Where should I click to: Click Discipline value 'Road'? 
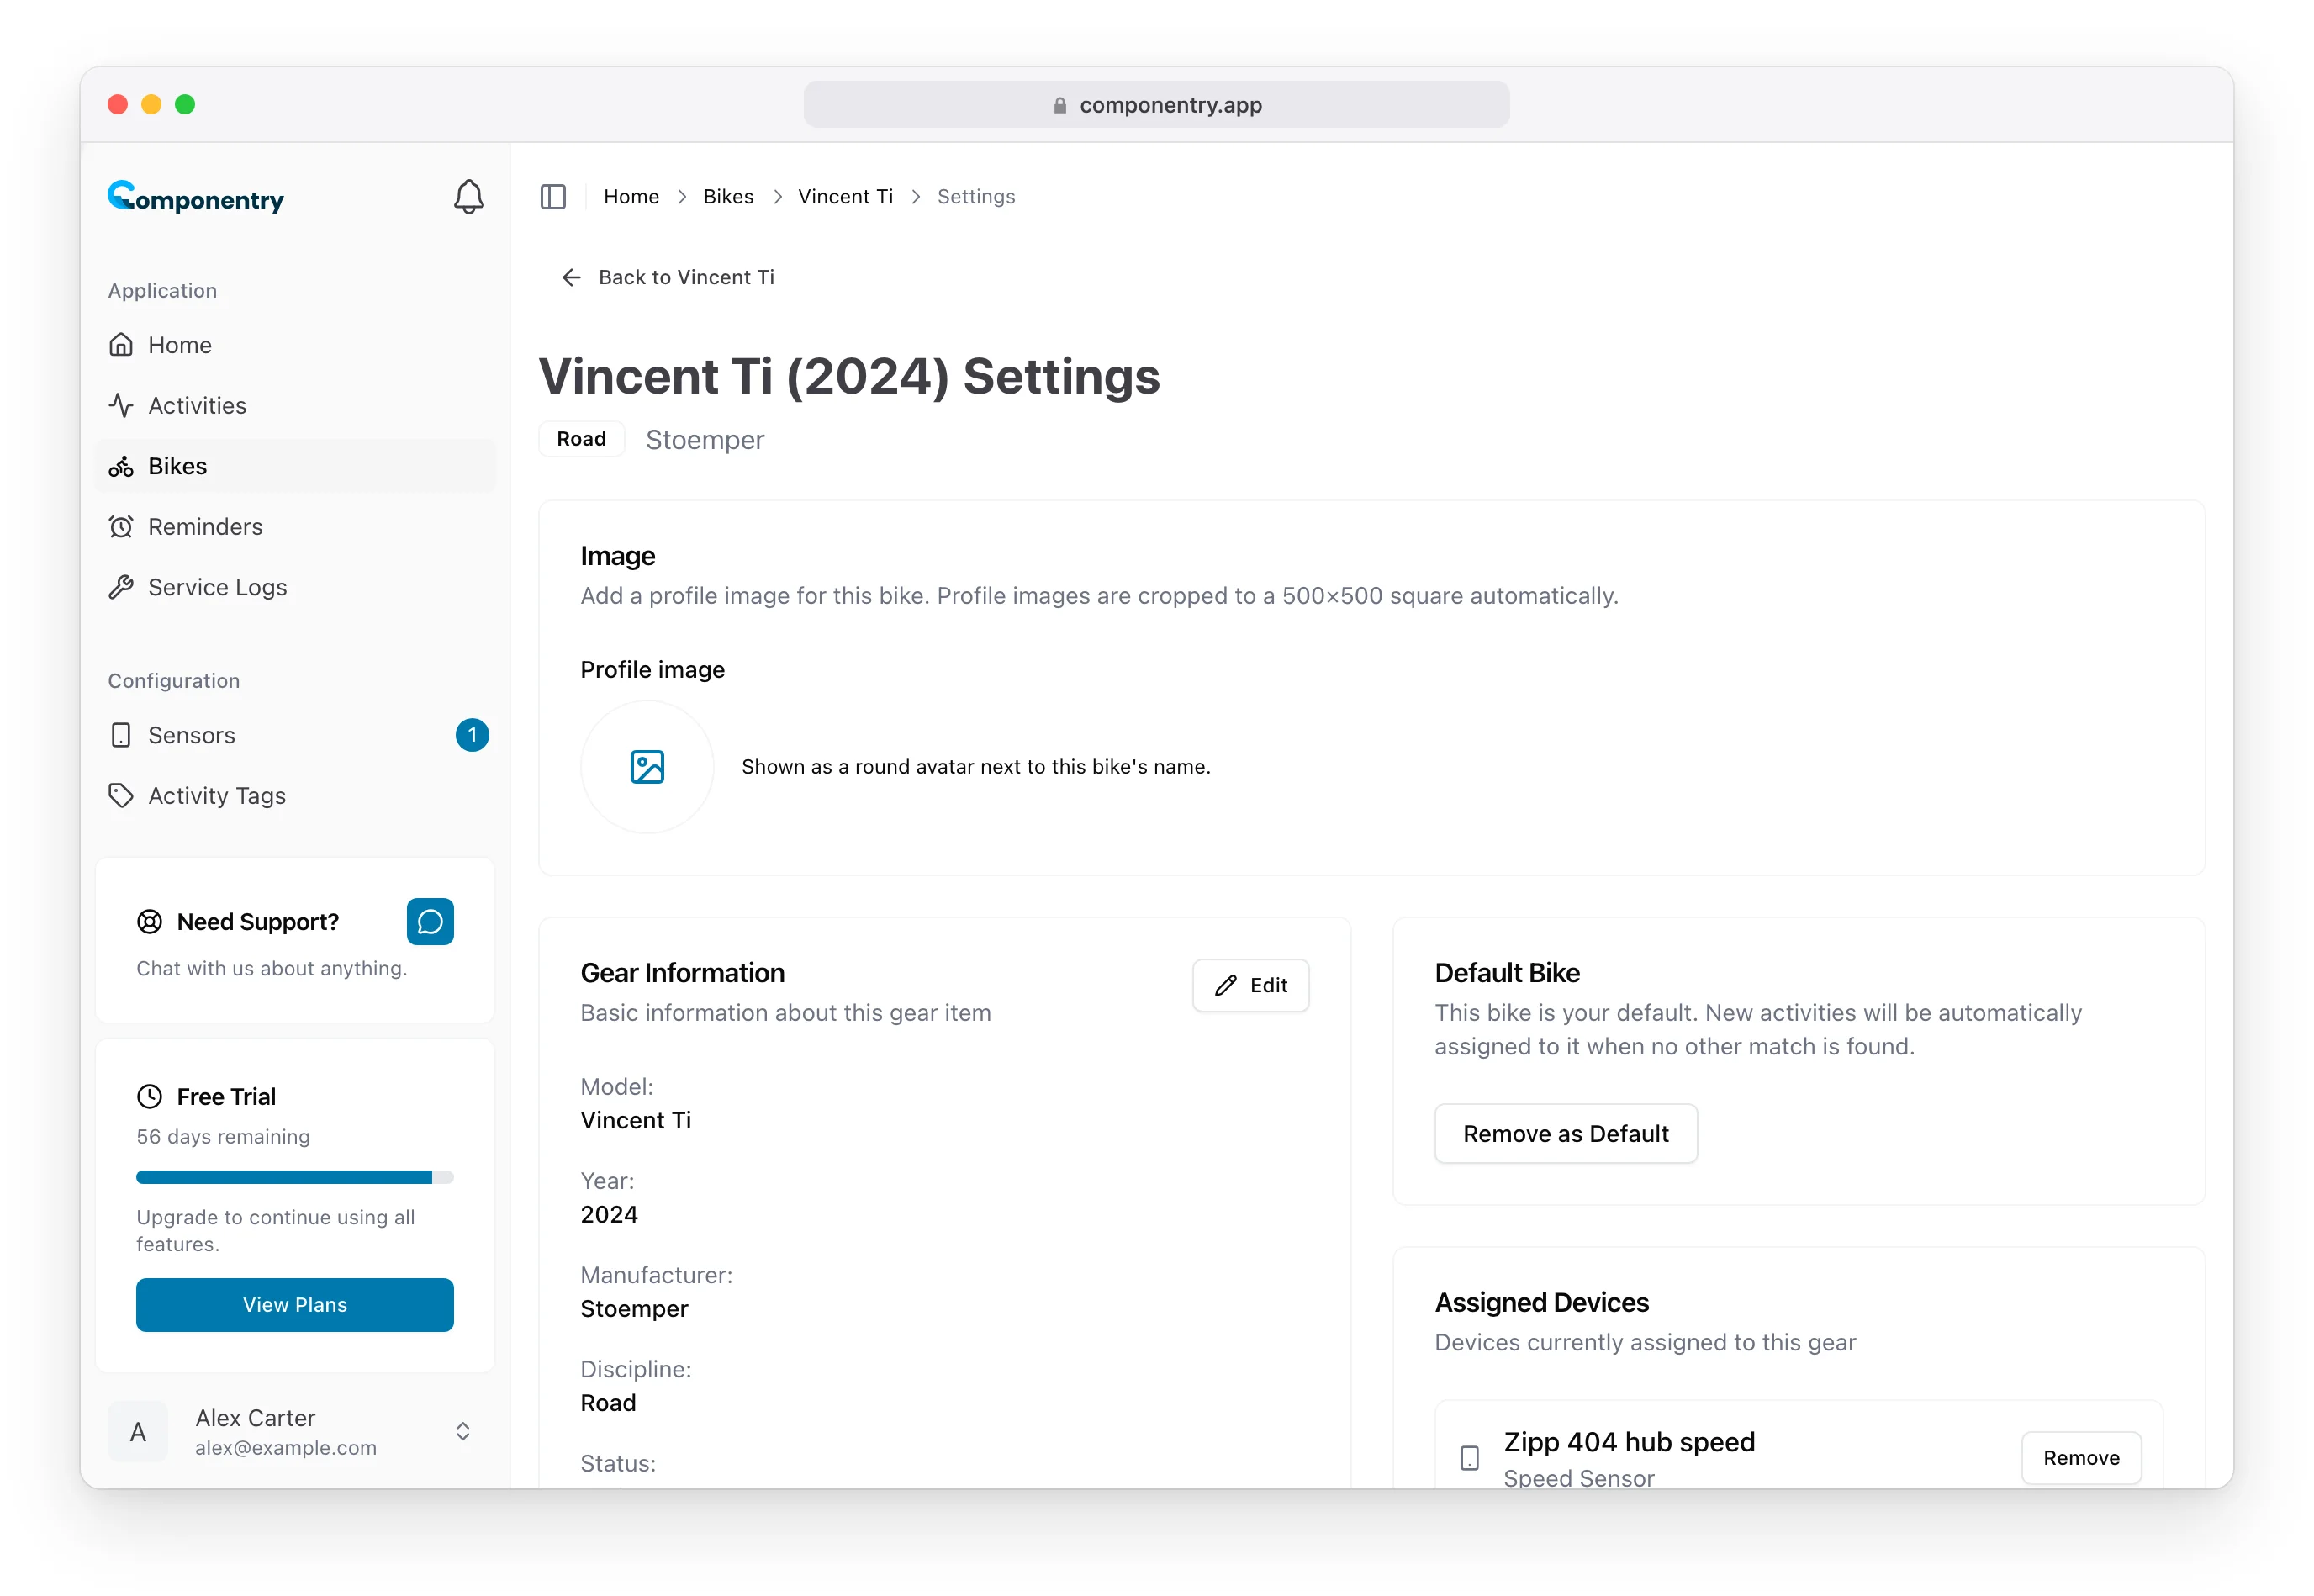pyautogui.click(x=608, y=1403)
